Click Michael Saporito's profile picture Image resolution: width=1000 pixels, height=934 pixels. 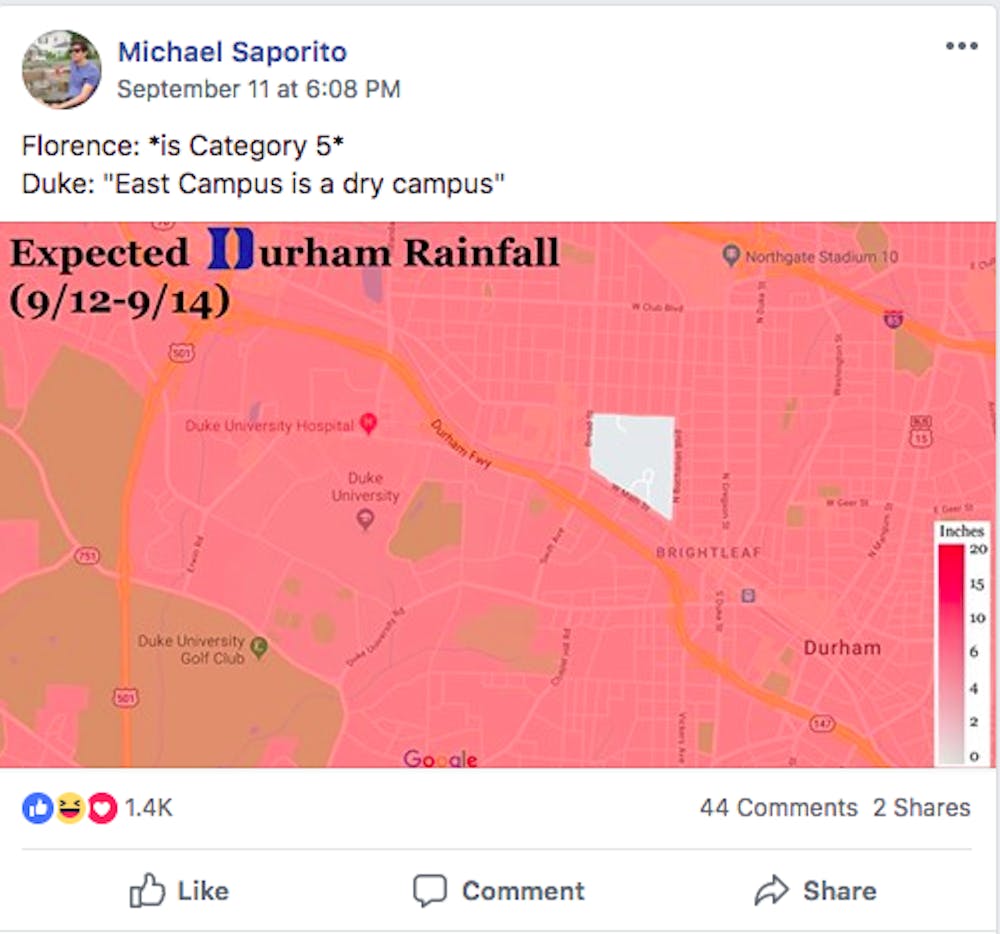click(62, 69)
